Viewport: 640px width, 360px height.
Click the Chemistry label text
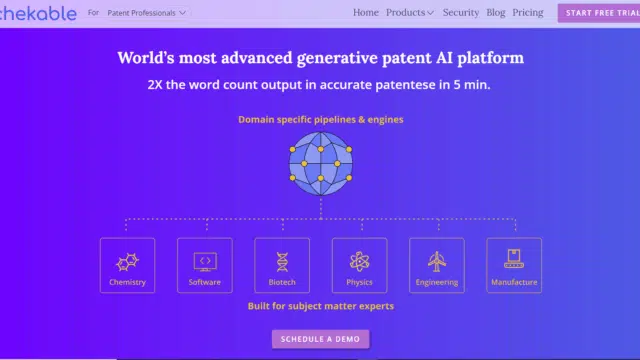127,282
